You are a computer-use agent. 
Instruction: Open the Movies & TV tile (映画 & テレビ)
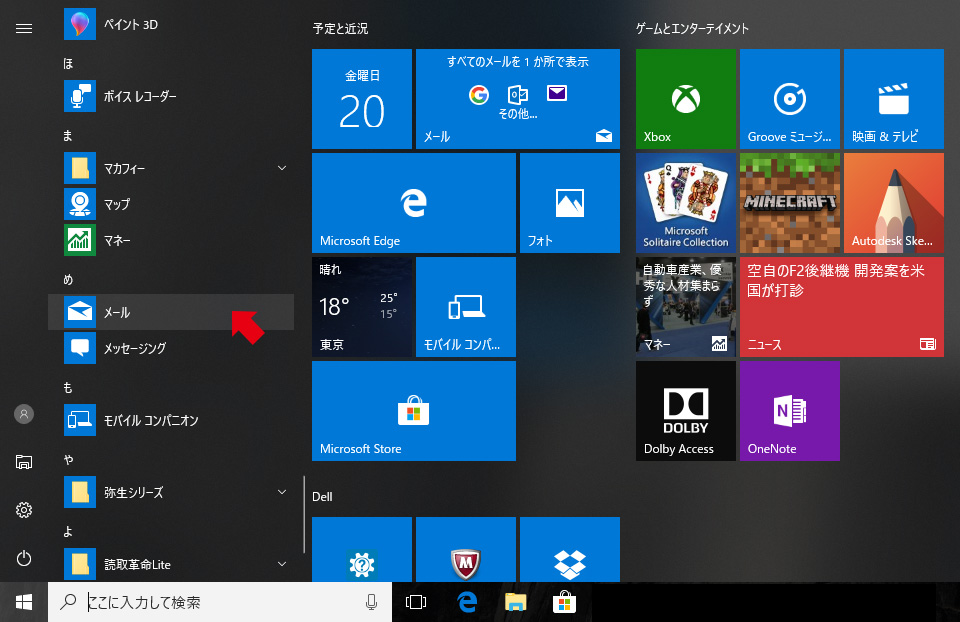pos(894,99)
